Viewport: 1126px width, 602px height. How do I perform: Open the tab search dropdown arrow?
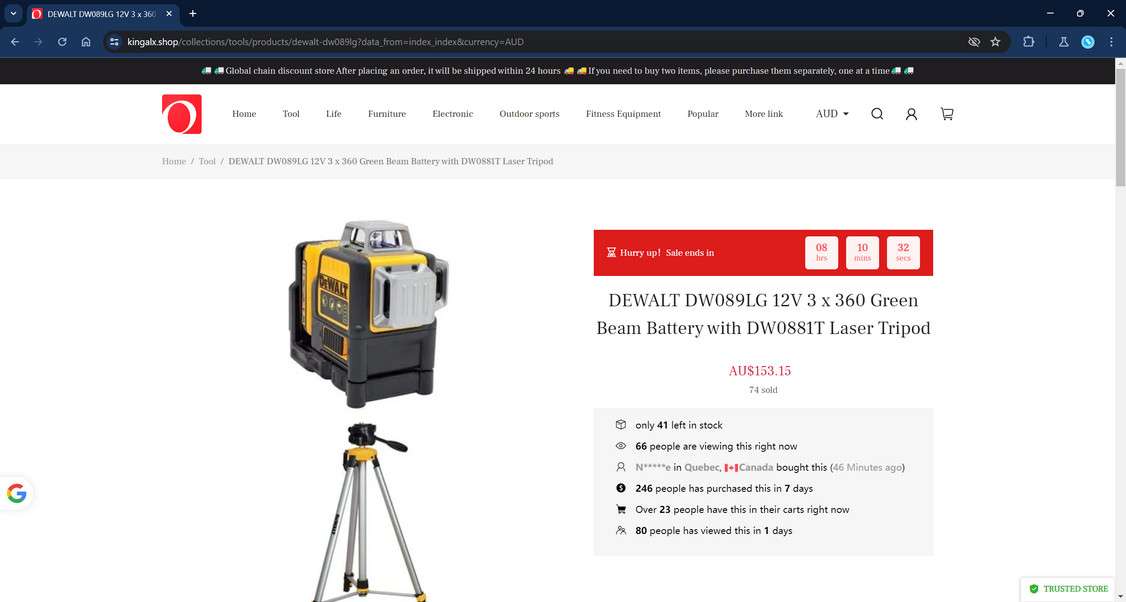pos(13,14)
